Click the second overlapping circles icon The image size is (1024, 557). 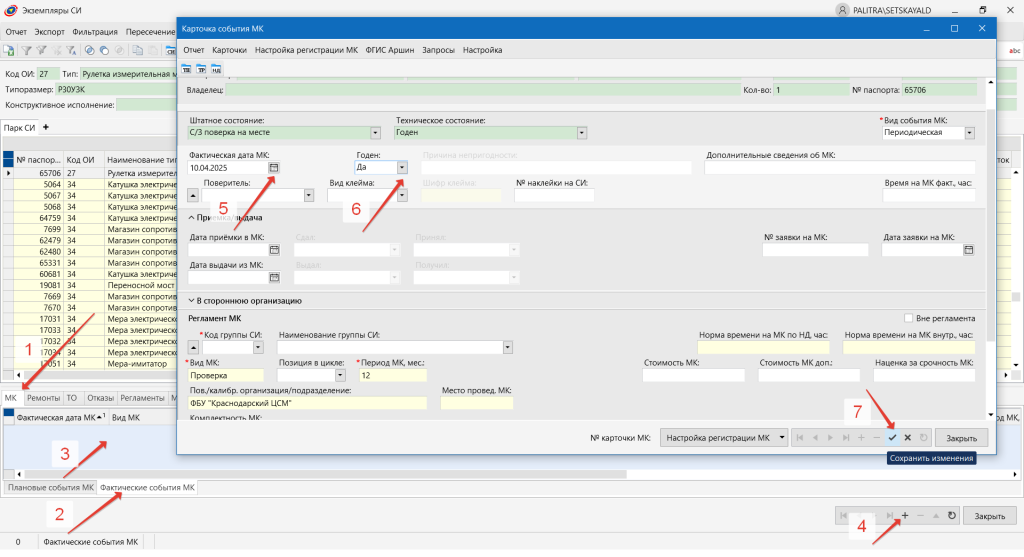104,50
